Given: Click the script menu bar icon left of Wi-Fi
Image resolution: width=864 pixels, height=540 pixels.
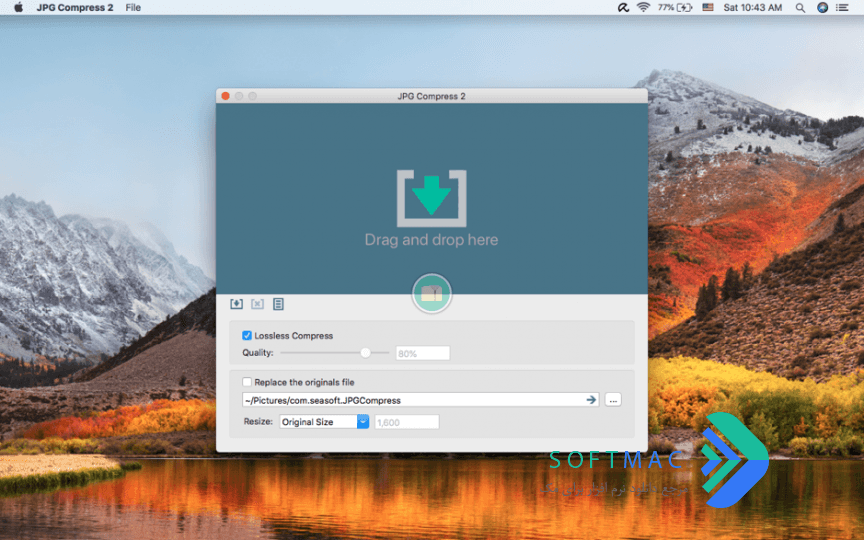Looking at the screenshot, I should tap(623, 7).
